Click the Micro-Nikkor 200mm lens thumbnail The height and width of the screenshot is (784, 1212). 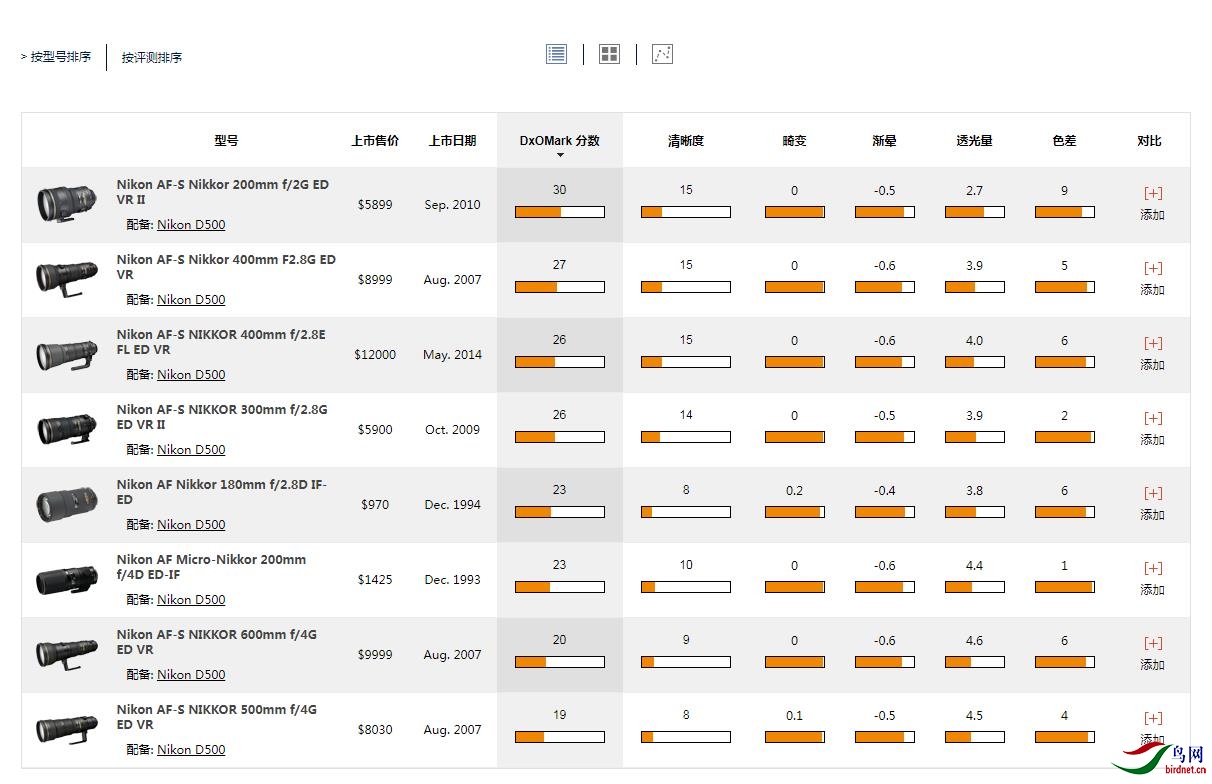click(x=67, y=580)
